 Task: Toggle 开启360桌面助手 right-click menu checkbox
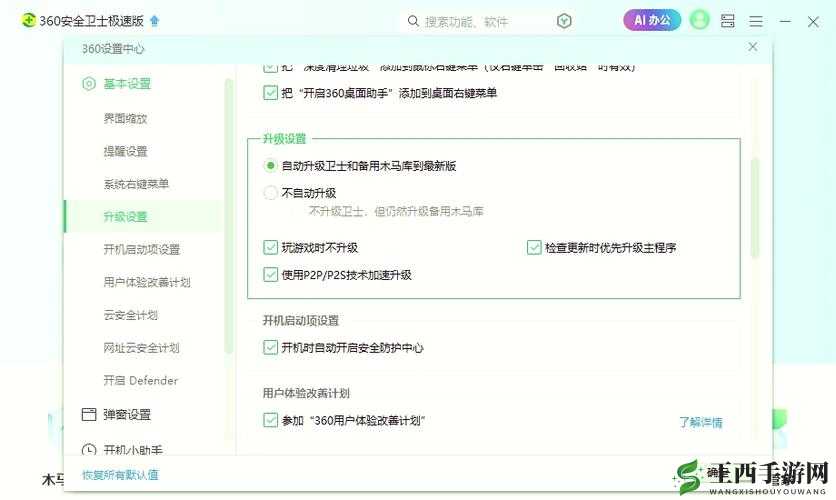pyautogui.click(x=270, y=93)
